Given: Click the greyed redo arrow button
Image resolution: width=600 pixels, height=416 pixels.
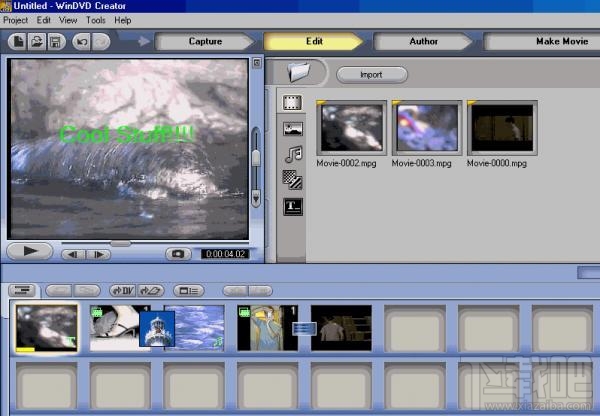Looking at the screenshot, I should (101, 41).
